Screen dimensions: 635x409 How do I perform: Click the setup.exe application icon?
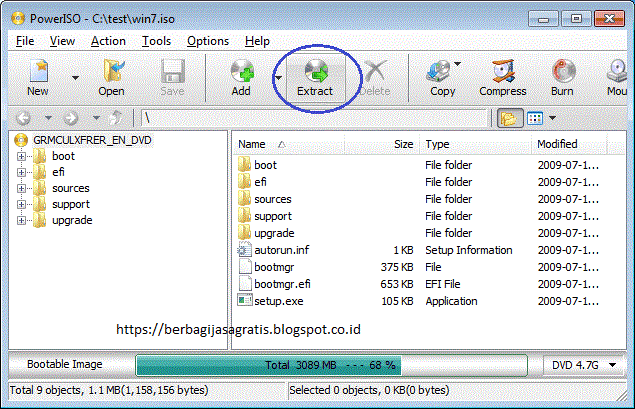[x=245, y=300]
